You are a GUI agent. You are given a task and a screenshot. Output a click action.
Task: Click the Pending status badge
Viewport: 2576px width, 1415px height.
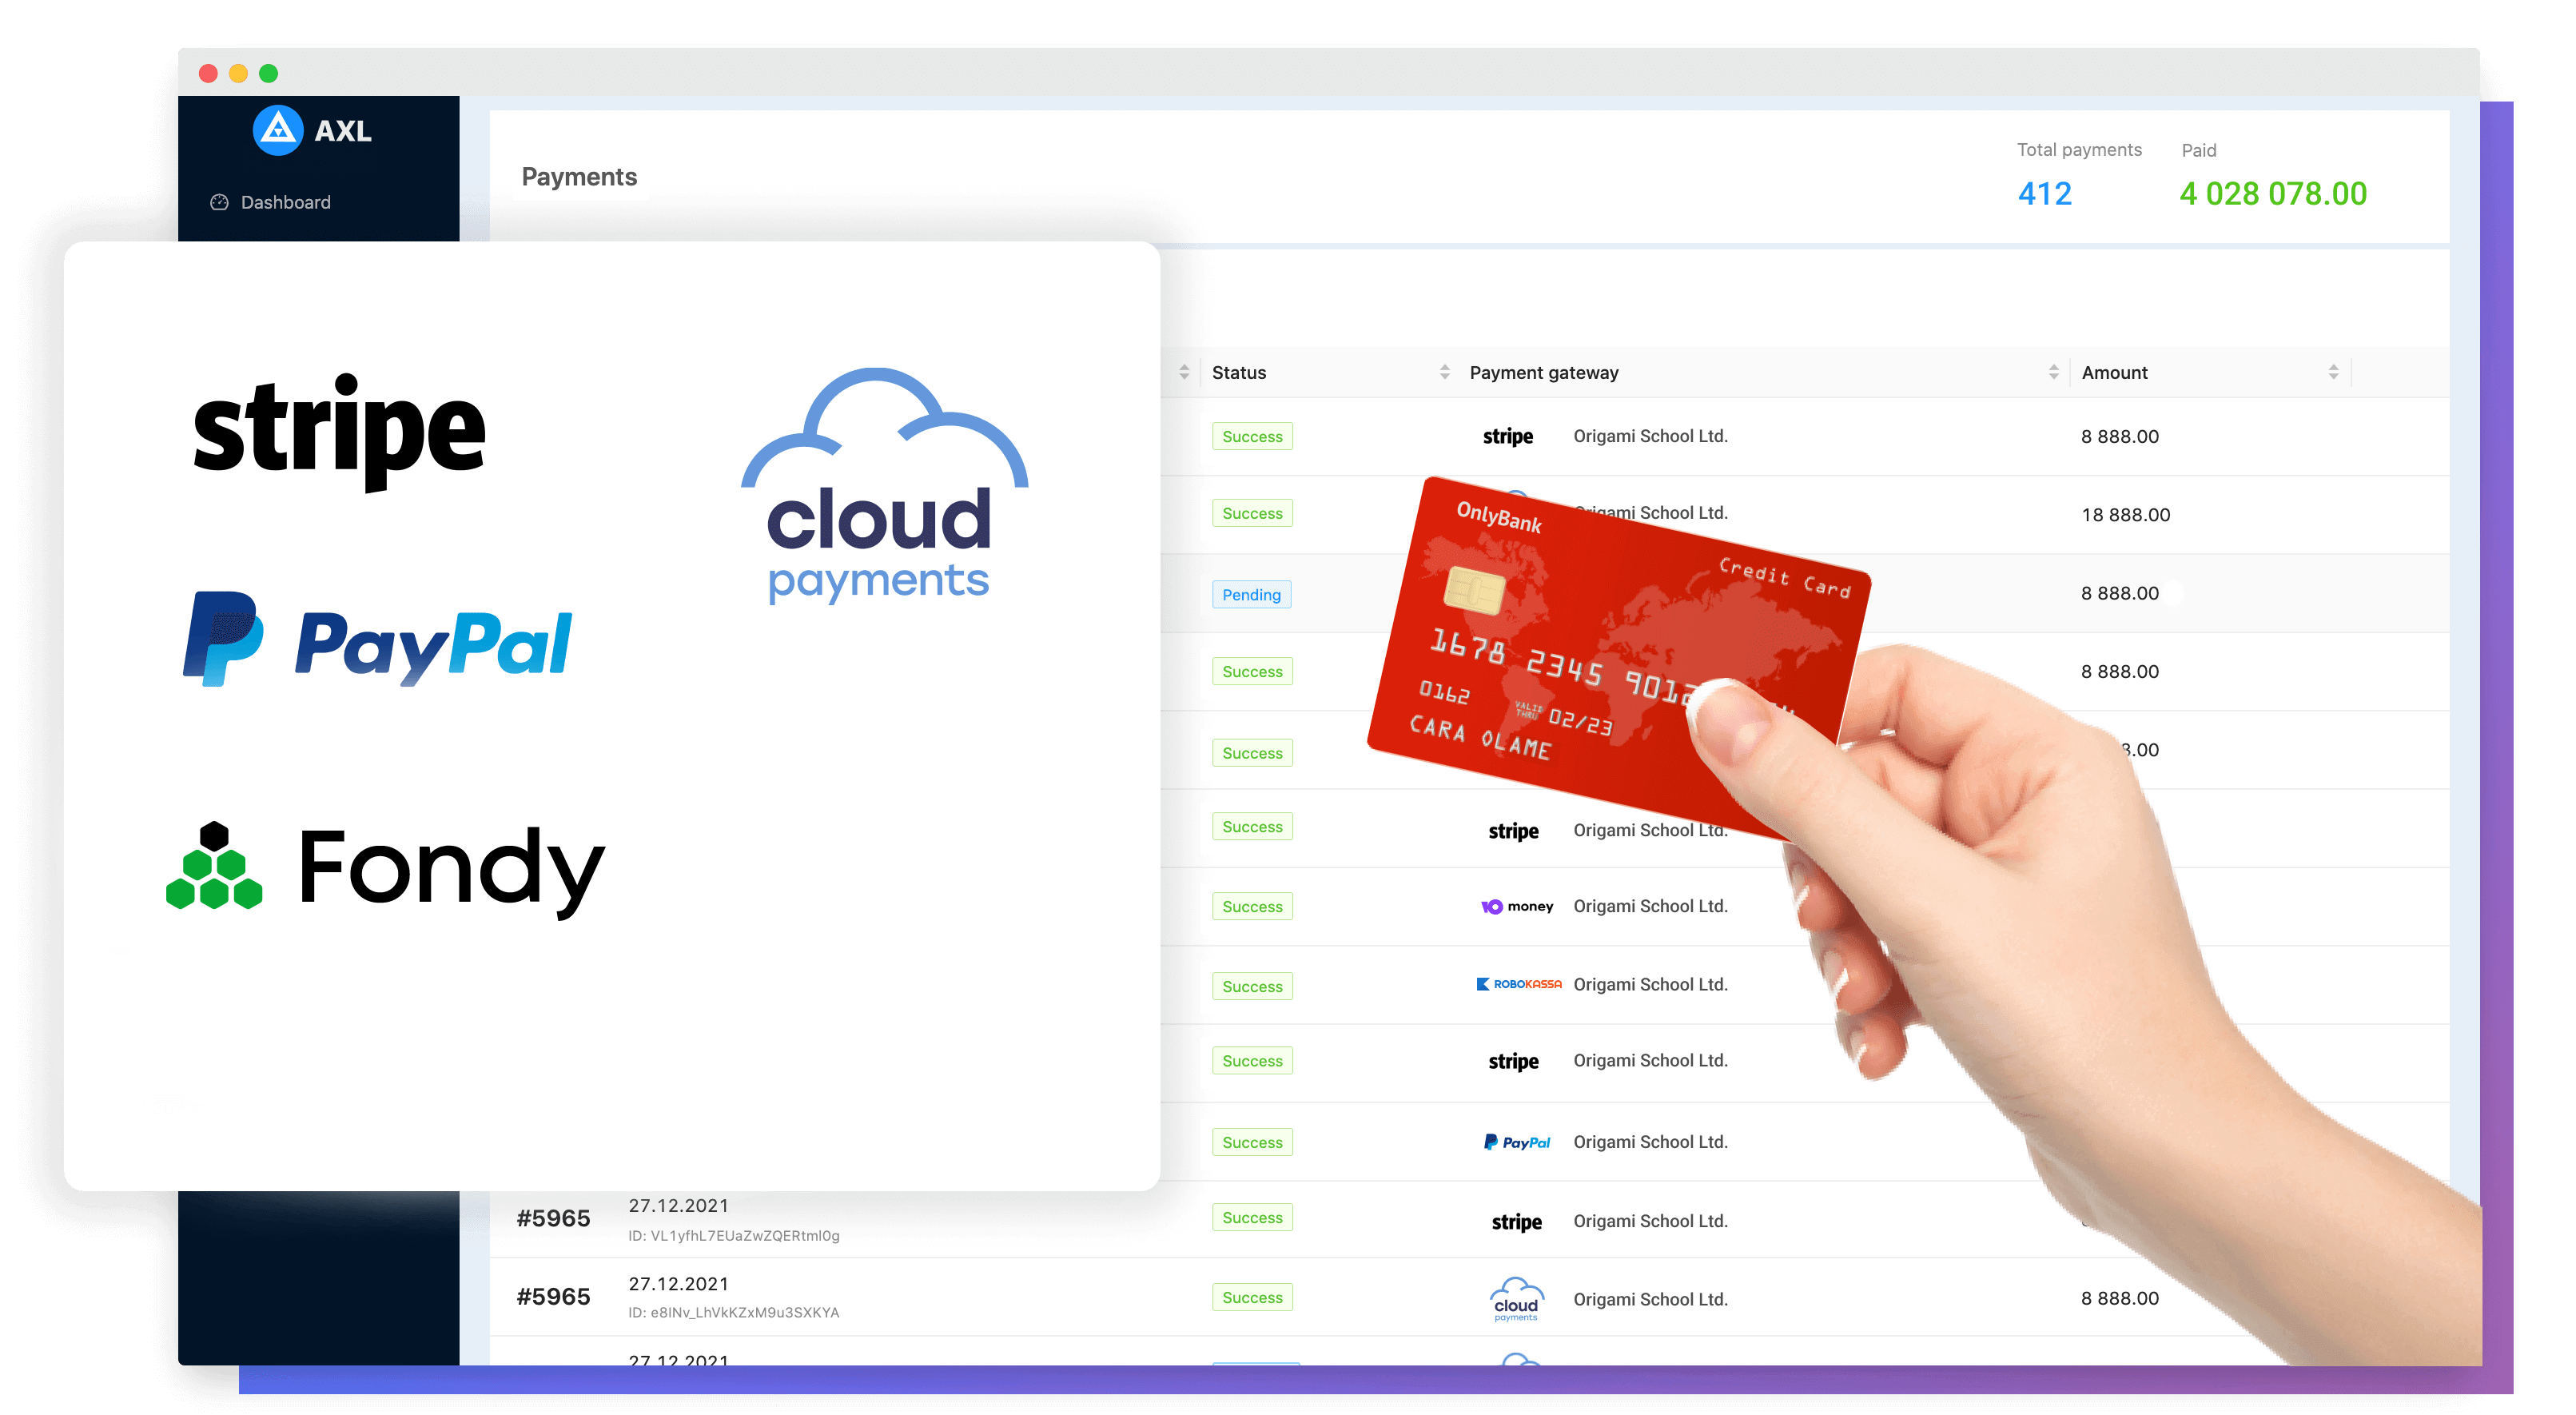1250,595
